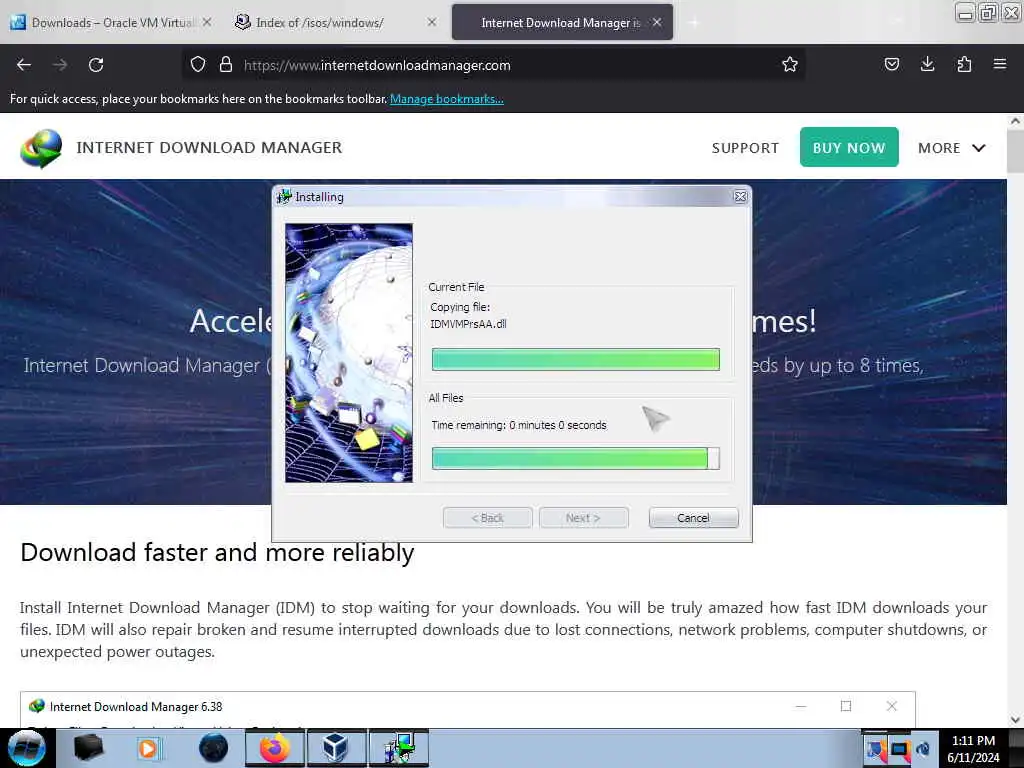The height and width of the screenshot is (768, 1024).
Task: Open the tracking protection shield icon
Action: (198, 65)
